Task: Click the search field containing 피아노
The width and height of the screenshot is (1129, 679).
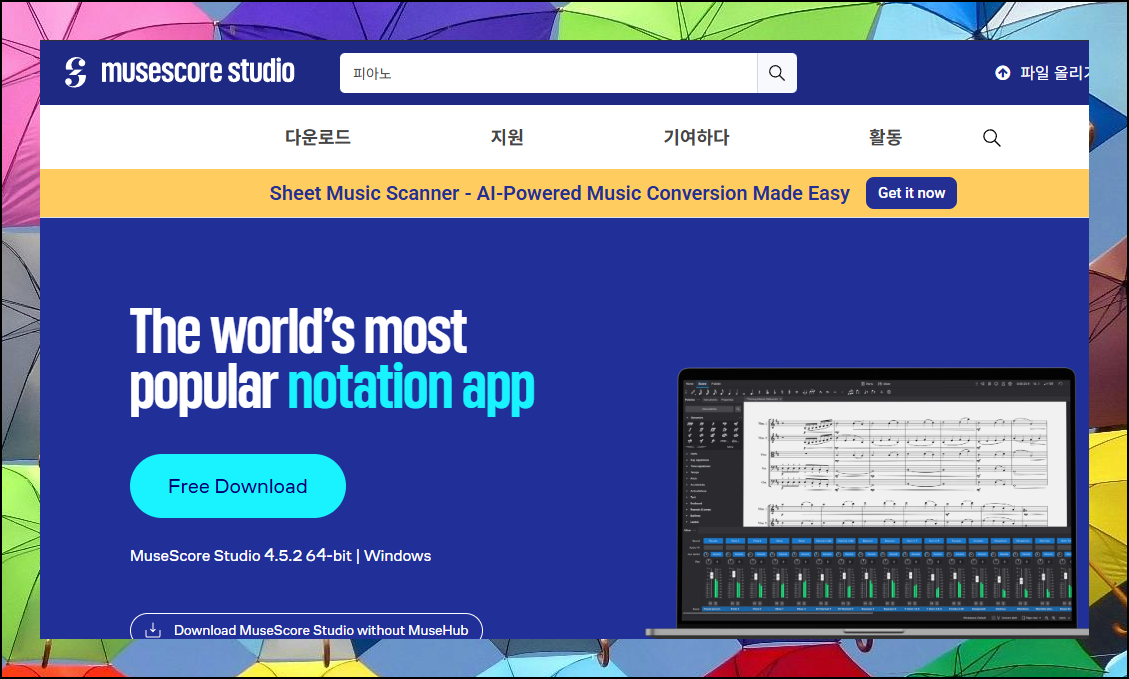Action: 549,73
